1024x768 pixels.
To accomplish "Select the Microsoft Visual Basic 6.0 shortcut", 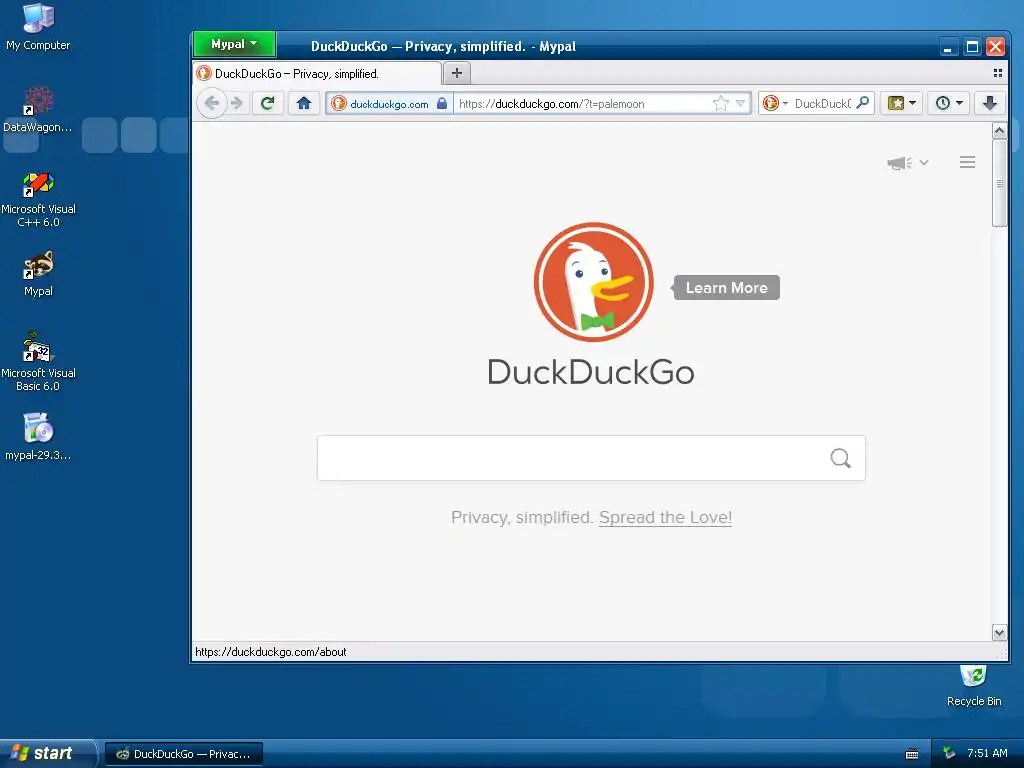I will (38, 361).
